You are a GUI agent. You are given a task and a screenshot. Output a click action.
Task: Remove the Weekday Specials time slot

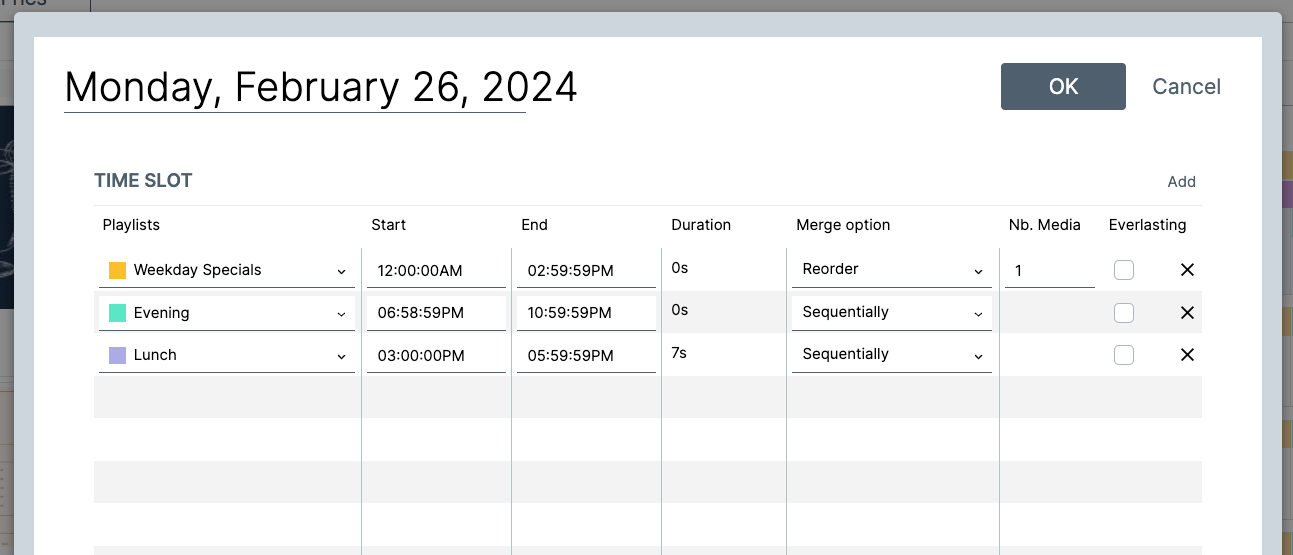point(1187,270)
